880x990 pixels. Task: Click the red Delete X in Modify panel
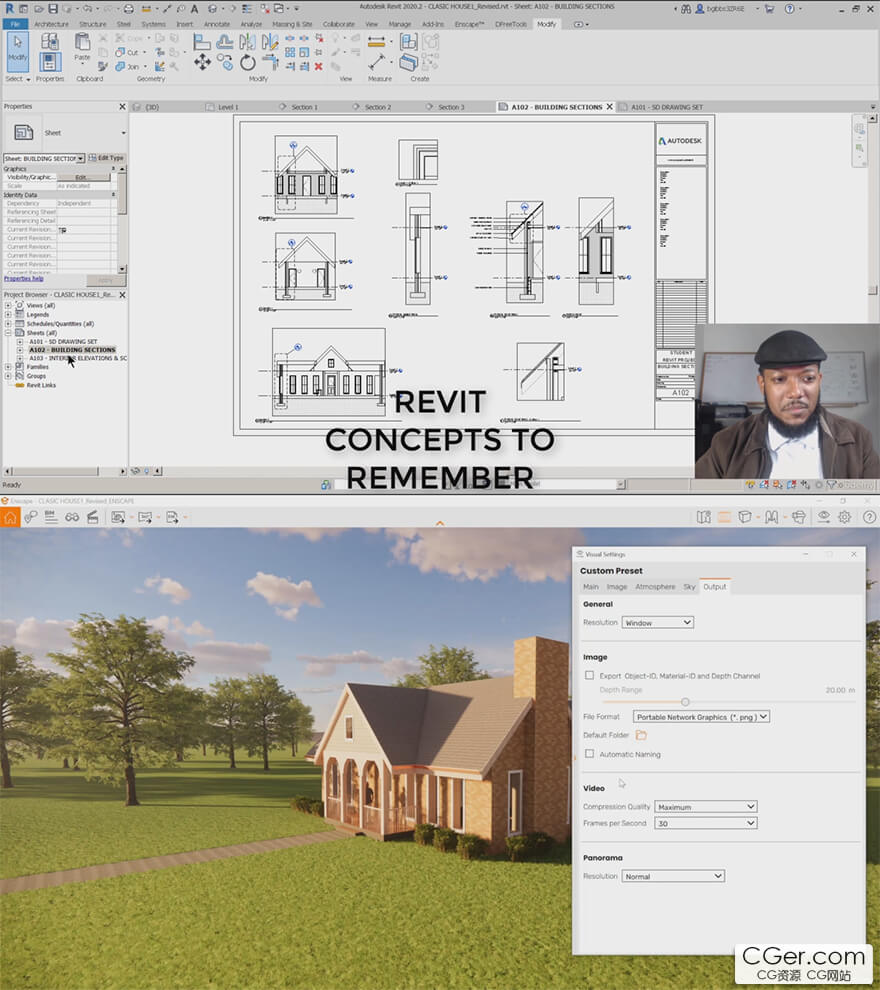pos(319,66)
